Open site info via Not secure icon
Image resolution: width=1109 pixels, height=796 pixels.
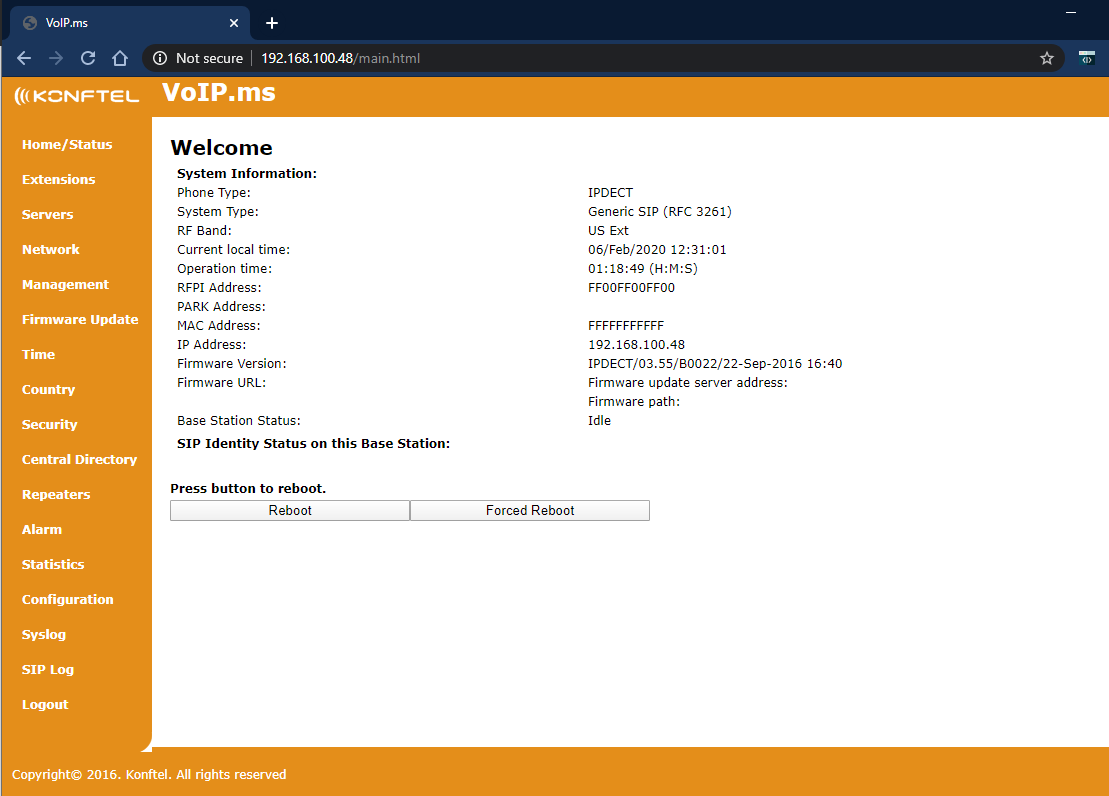point(161,58)
